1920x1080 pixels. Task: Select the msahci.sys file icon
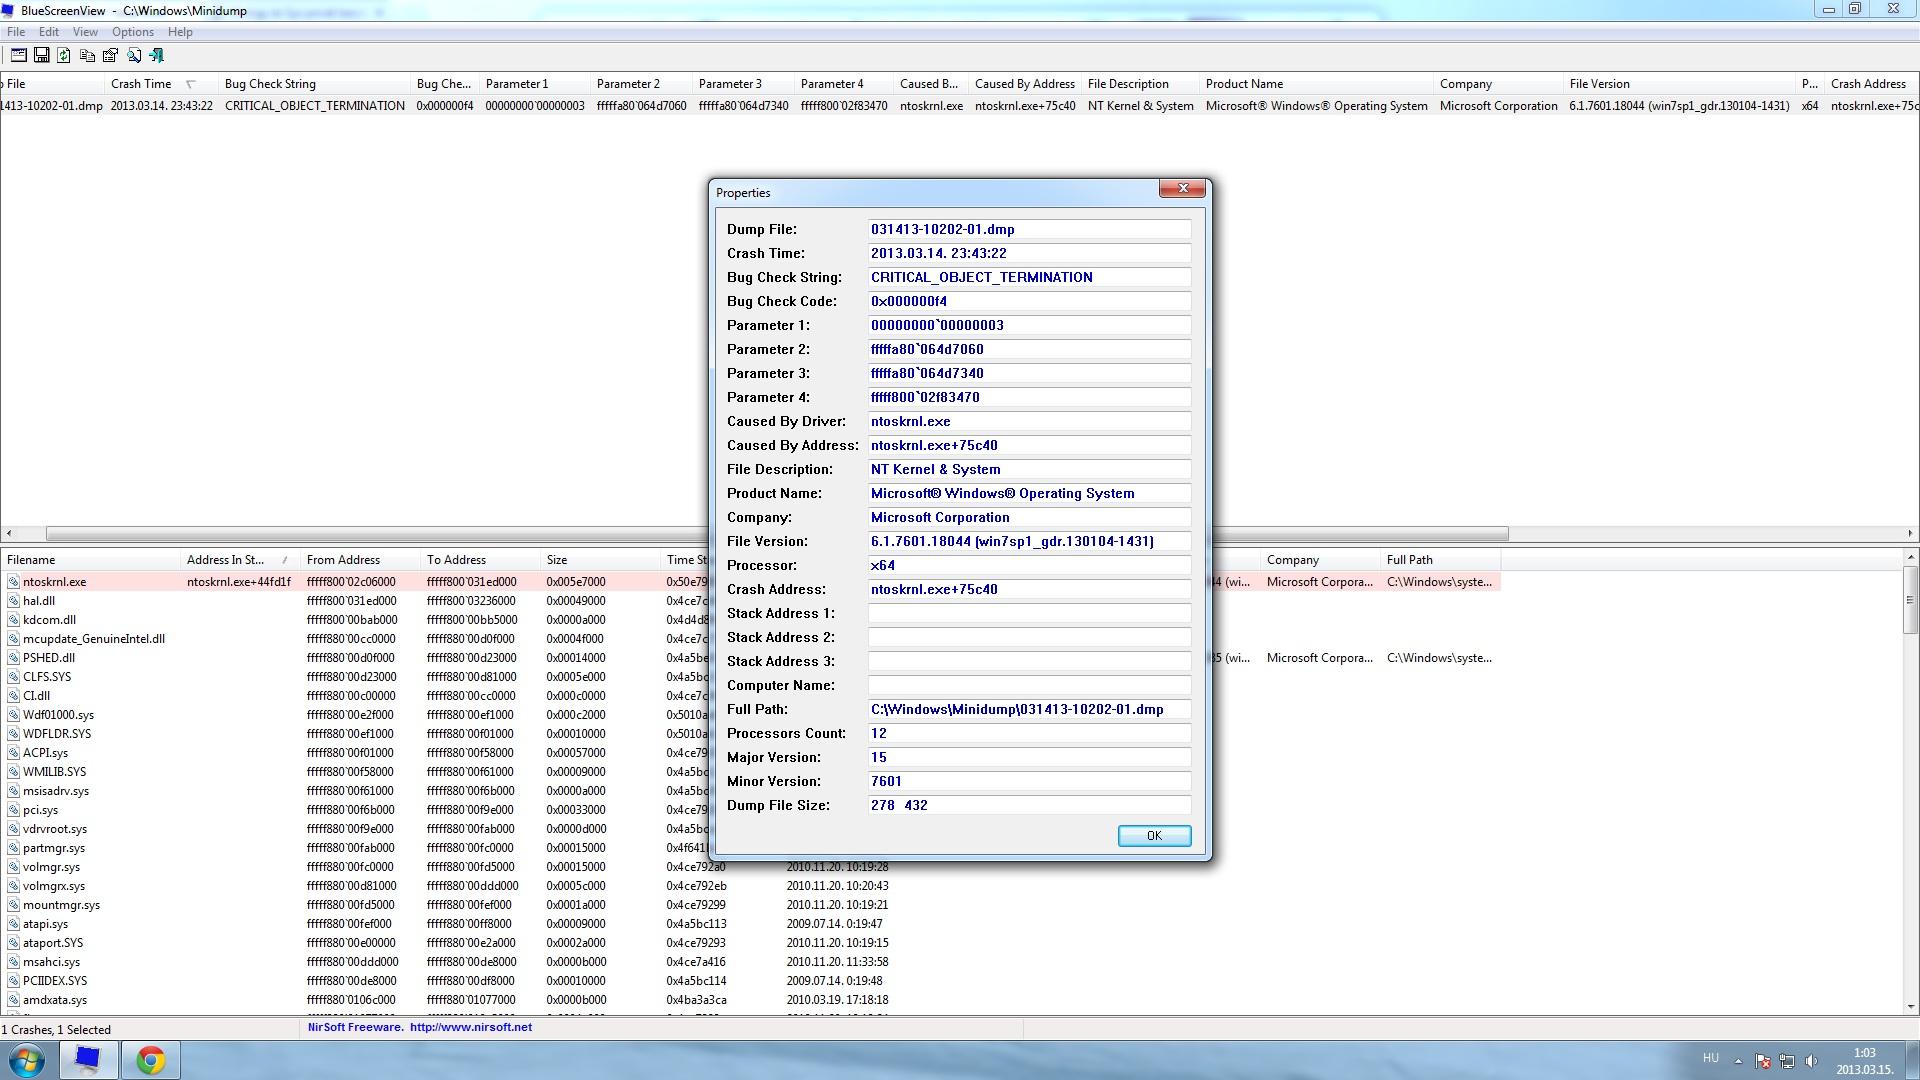(x=13, y=961)
